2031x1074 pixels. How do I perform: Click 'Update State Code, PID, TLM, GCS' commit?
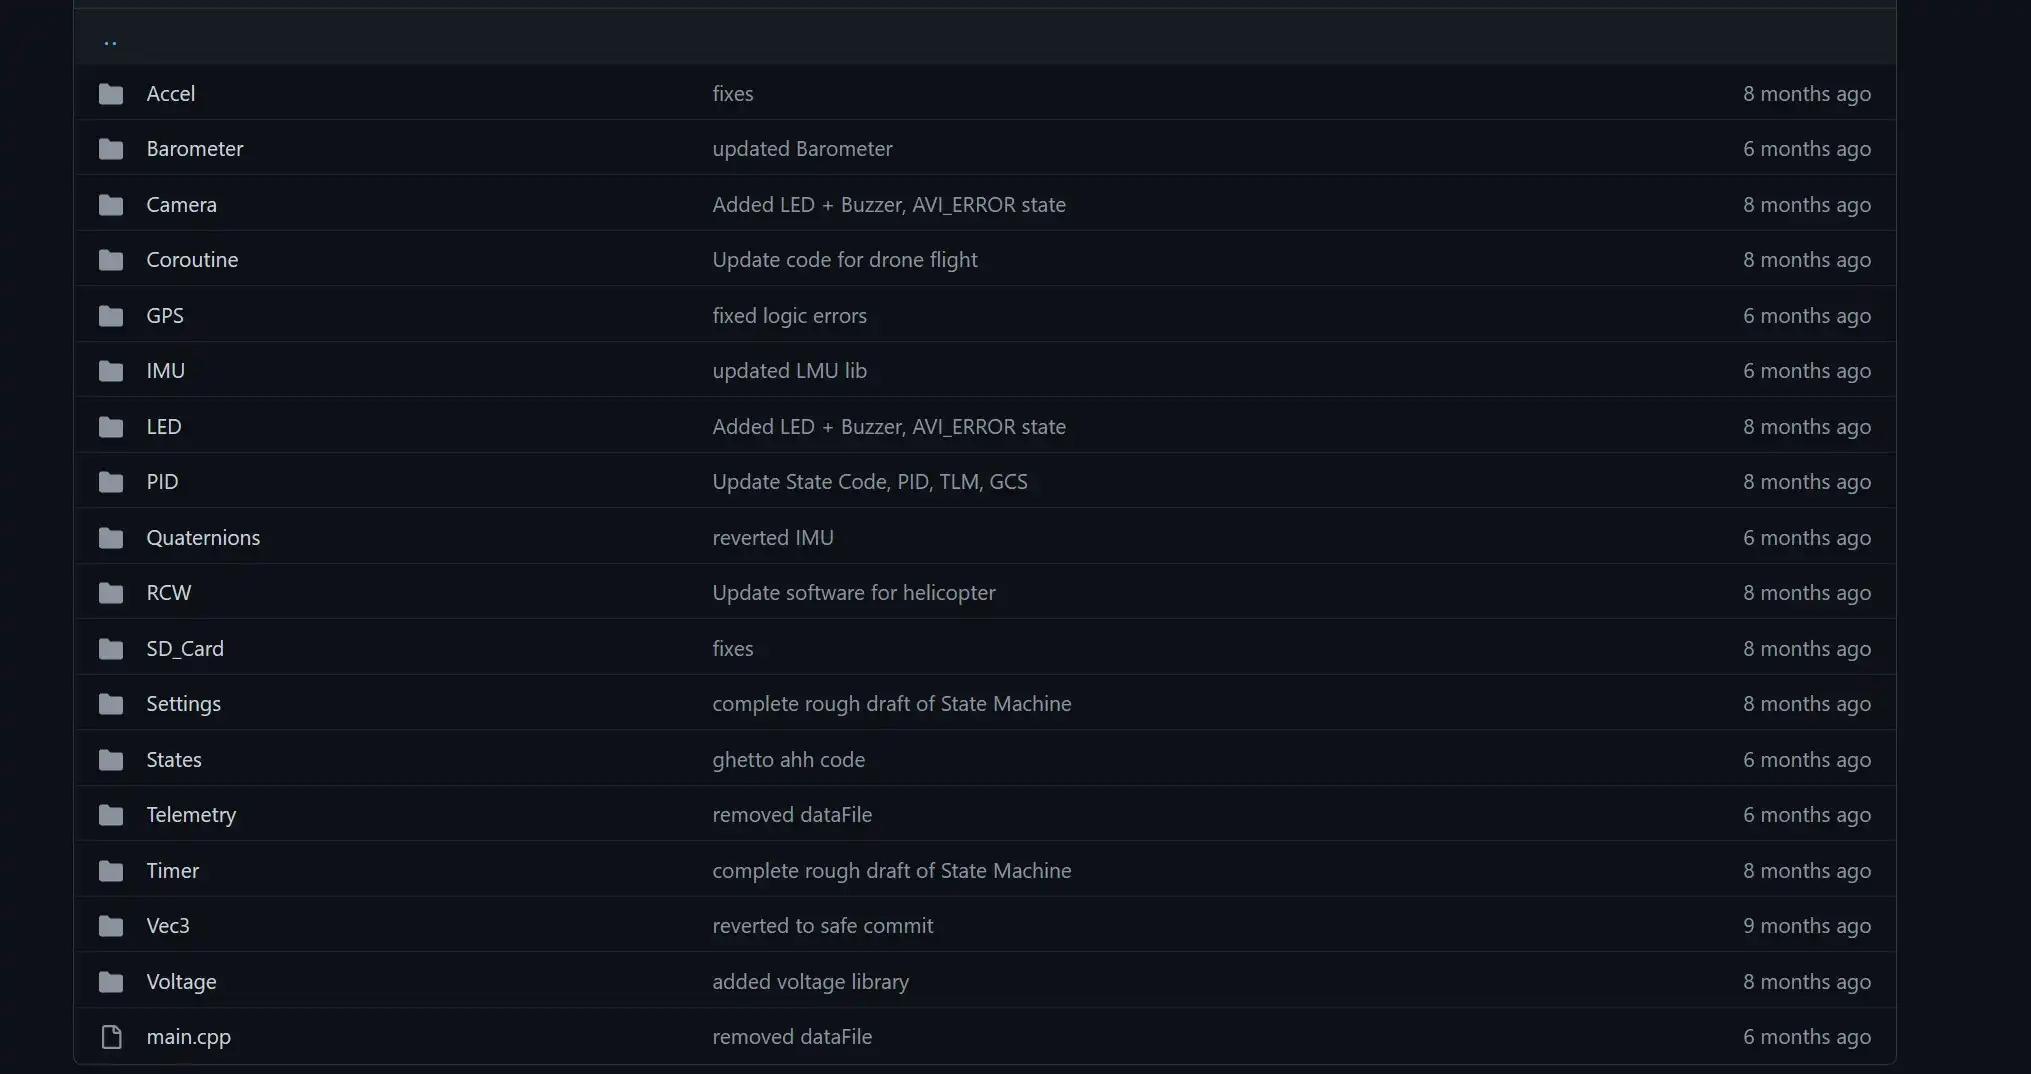tap(870, 482)
